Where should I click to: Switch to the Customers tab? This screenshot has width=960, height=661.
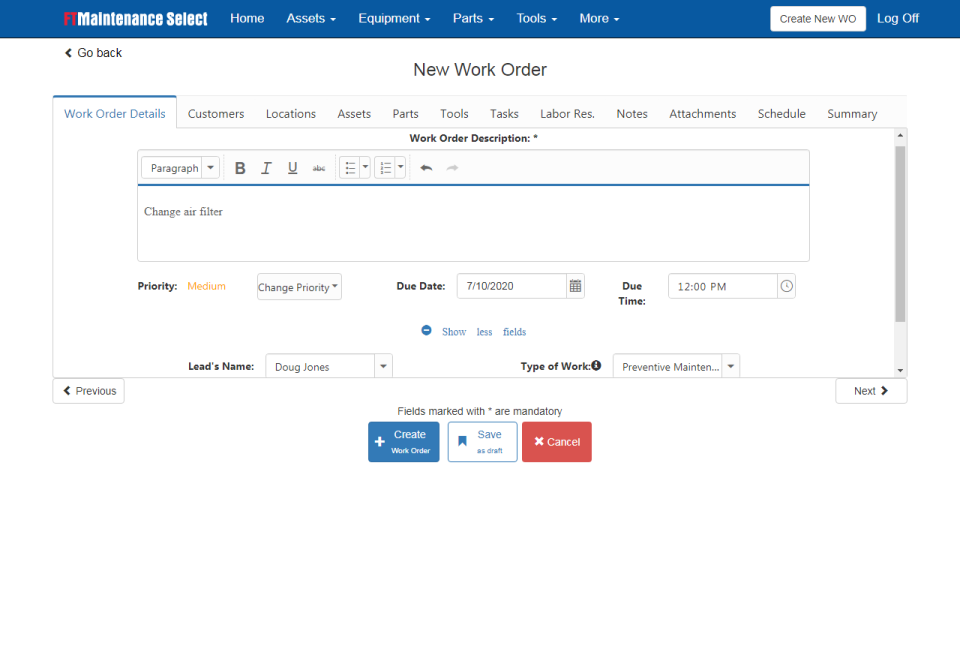[x=216, y=114]
